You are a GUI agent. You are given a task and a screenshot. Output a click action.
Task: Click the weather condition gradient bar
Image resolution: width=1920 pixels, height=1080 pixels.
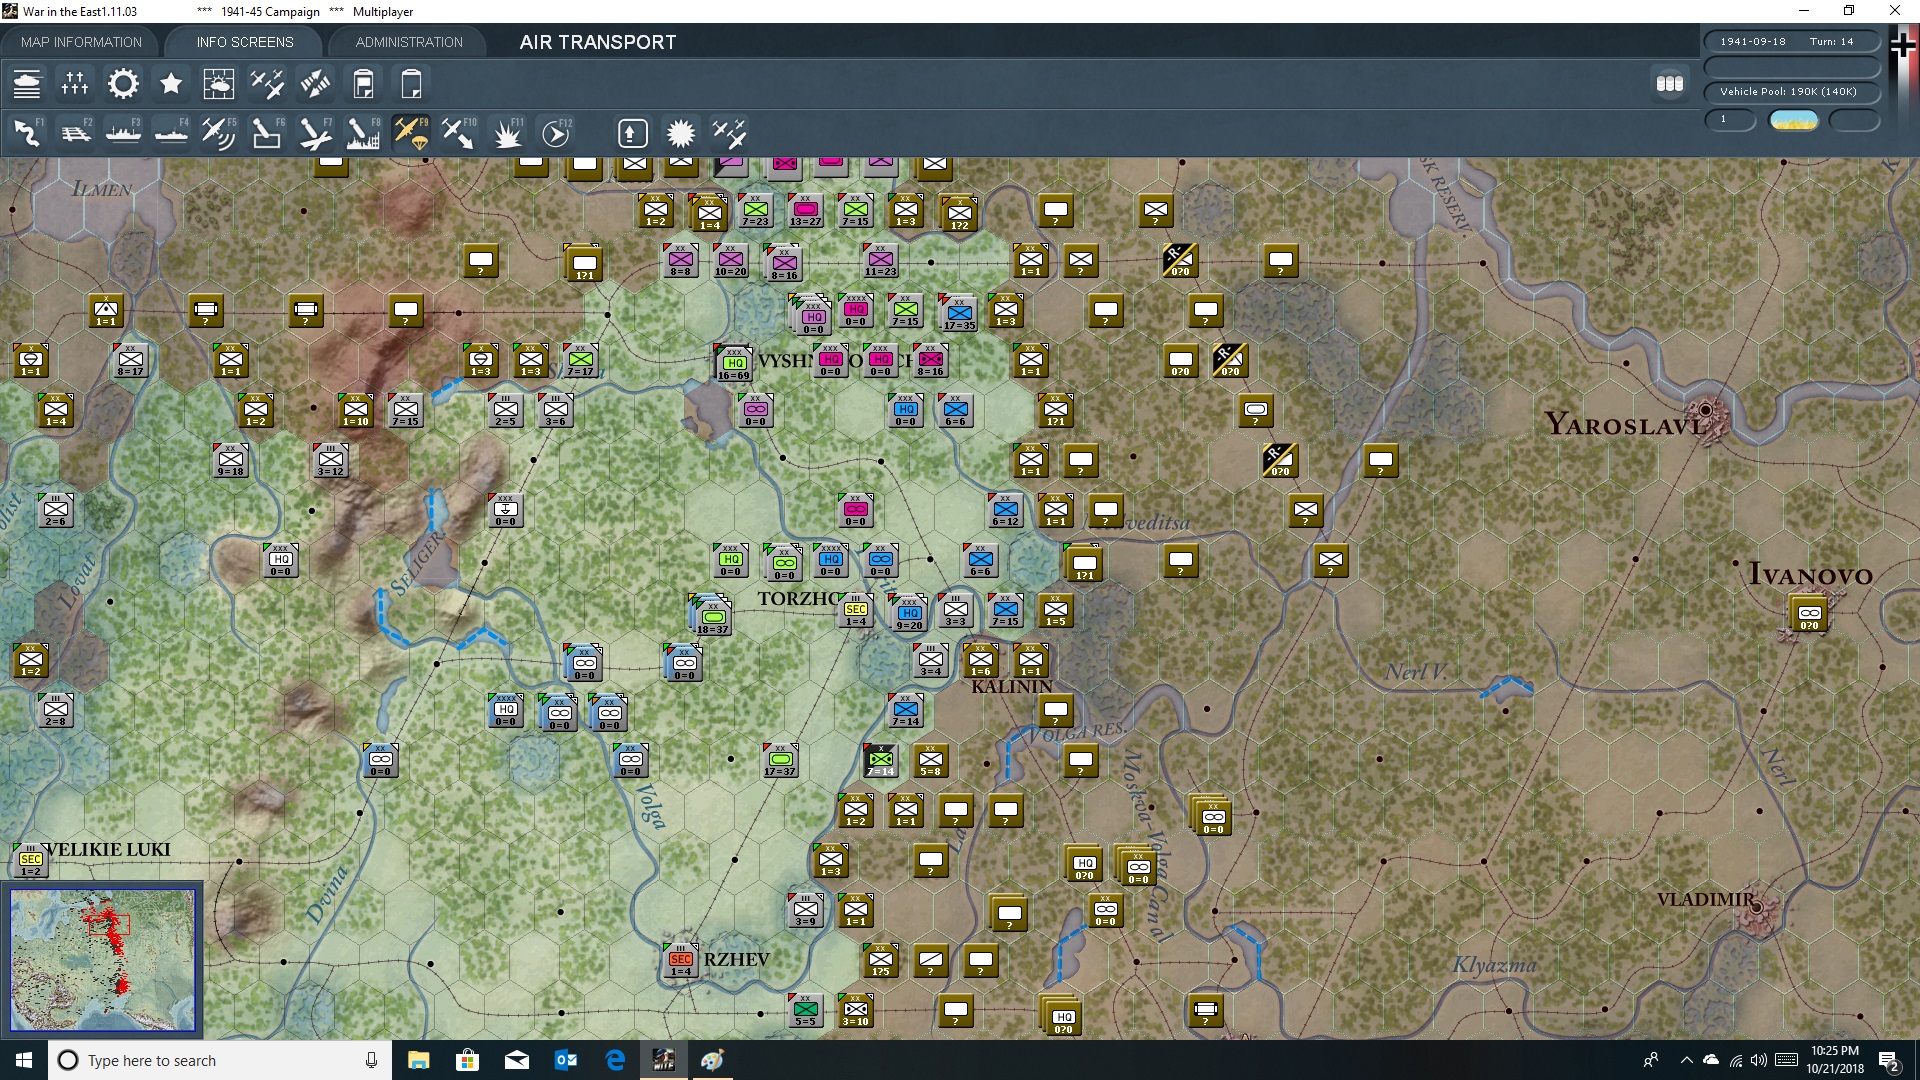(x=1794, y=120)
